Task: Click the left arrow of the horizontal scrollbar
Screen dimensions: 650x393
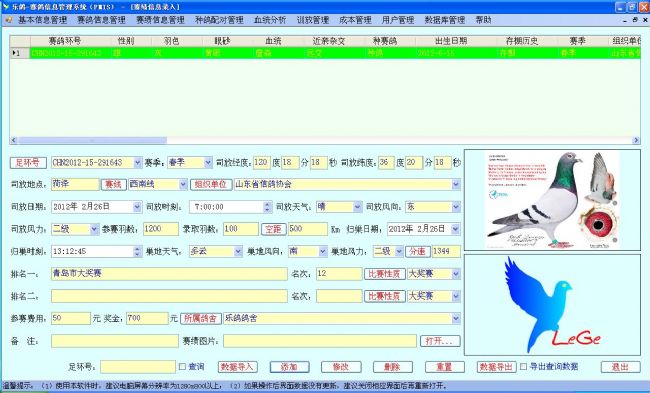Action: 14,141
